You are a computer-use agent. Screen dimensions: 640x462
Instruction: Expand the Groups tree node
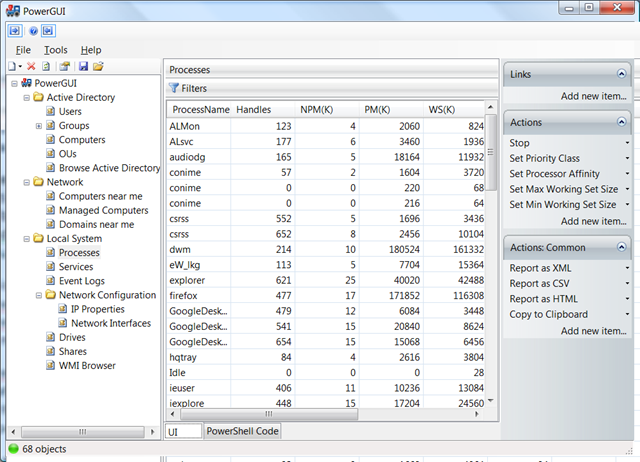coord(39,126)
